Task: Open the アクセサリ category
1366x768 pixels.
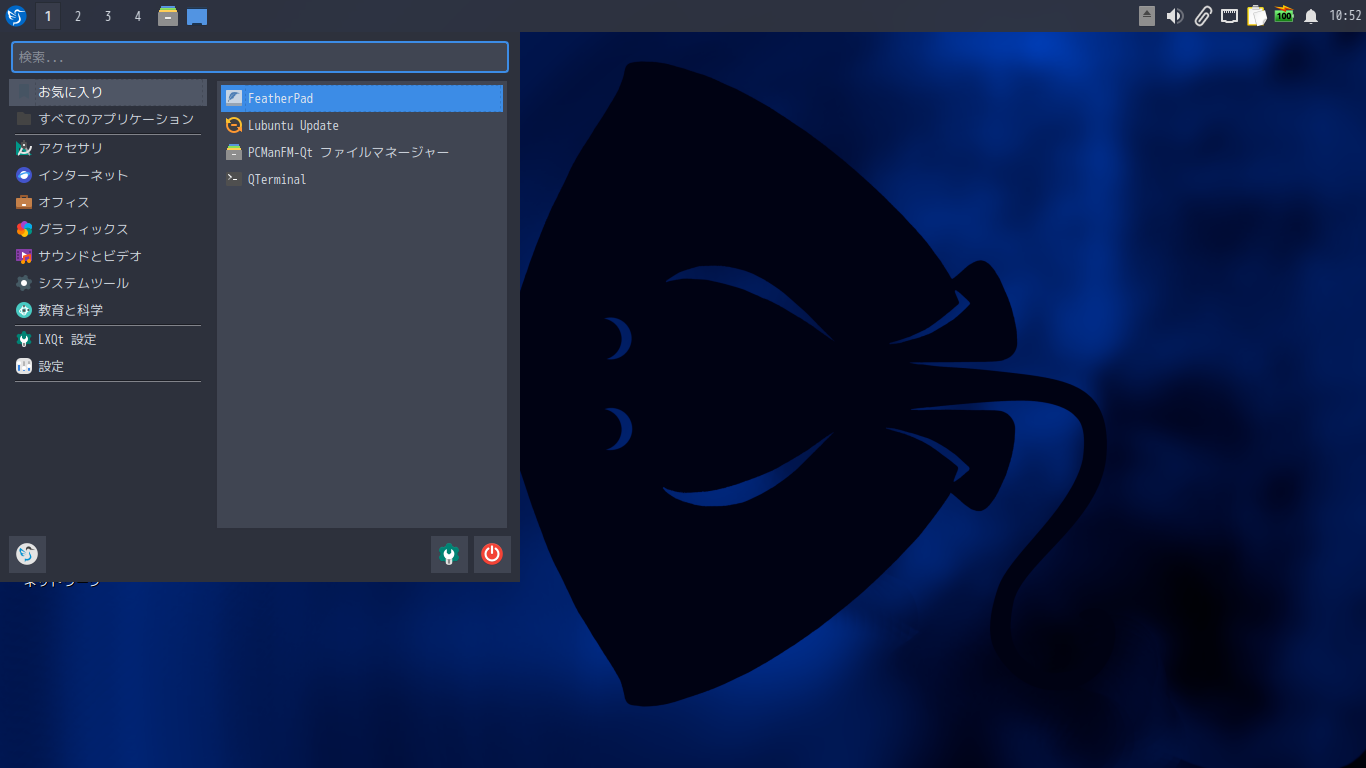Action: point(108,148)
